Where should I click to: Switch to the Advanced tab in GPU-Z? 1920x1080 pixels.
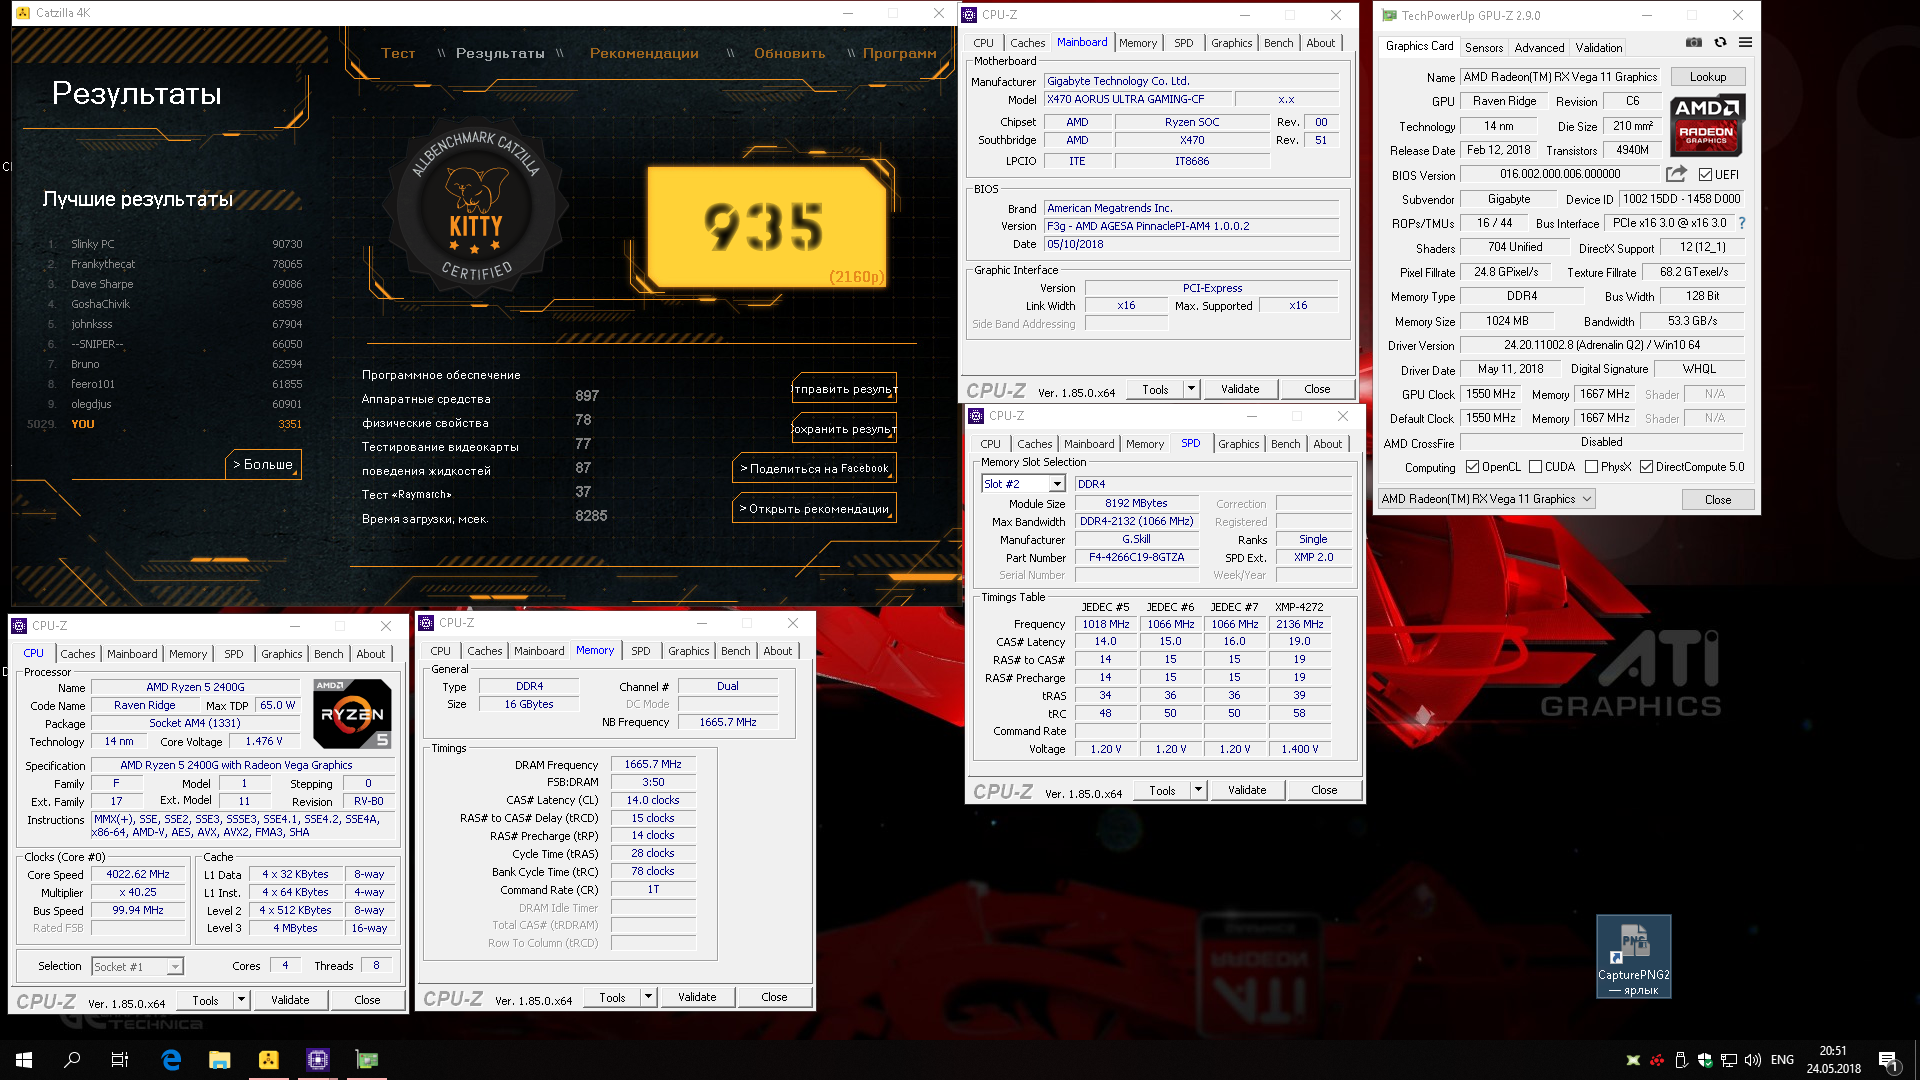point(1539,47)
